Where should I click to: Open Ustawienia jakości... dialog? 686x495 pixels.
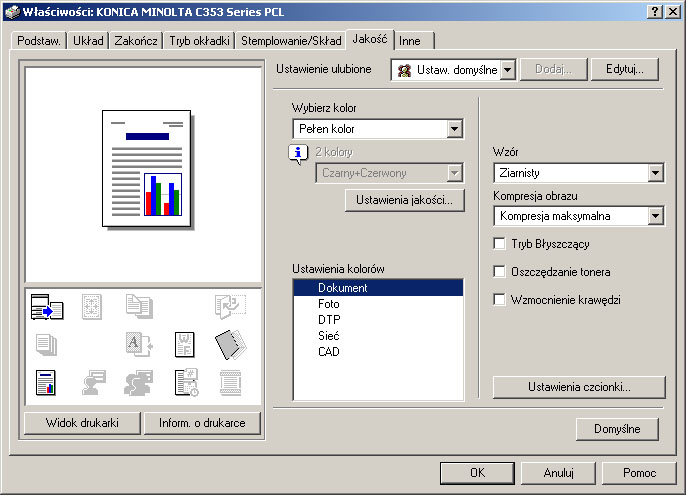(x=404, y=200)
